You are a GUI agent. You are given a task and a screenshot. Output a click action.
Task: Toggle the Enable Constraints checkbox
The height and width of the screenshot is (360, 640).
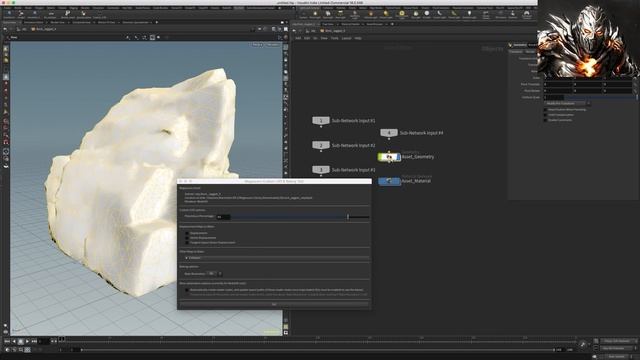point(546,120)
